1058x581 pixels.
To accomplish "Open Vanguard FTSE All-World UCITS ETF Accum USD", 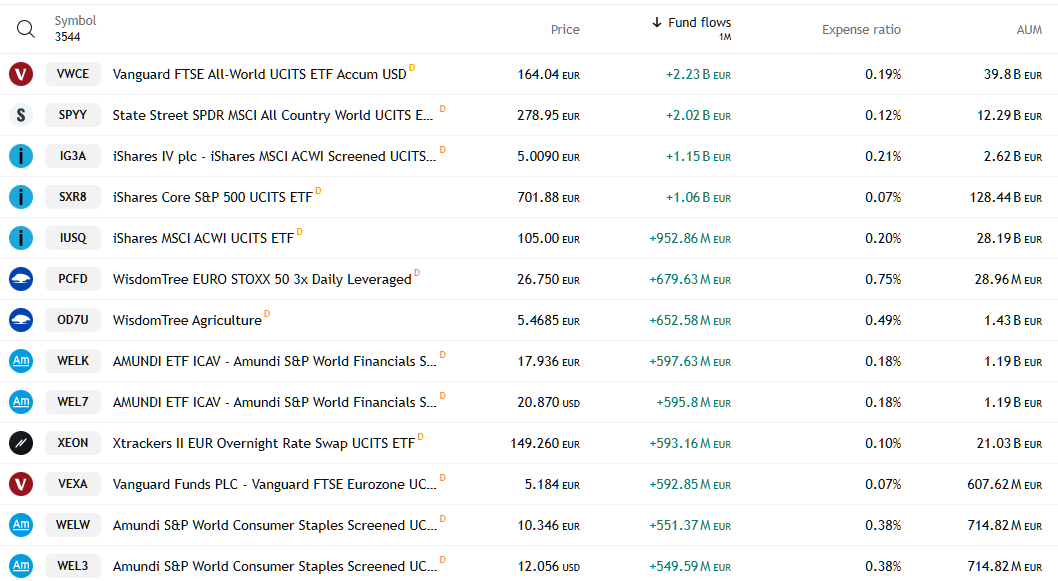I will [260, 74].
